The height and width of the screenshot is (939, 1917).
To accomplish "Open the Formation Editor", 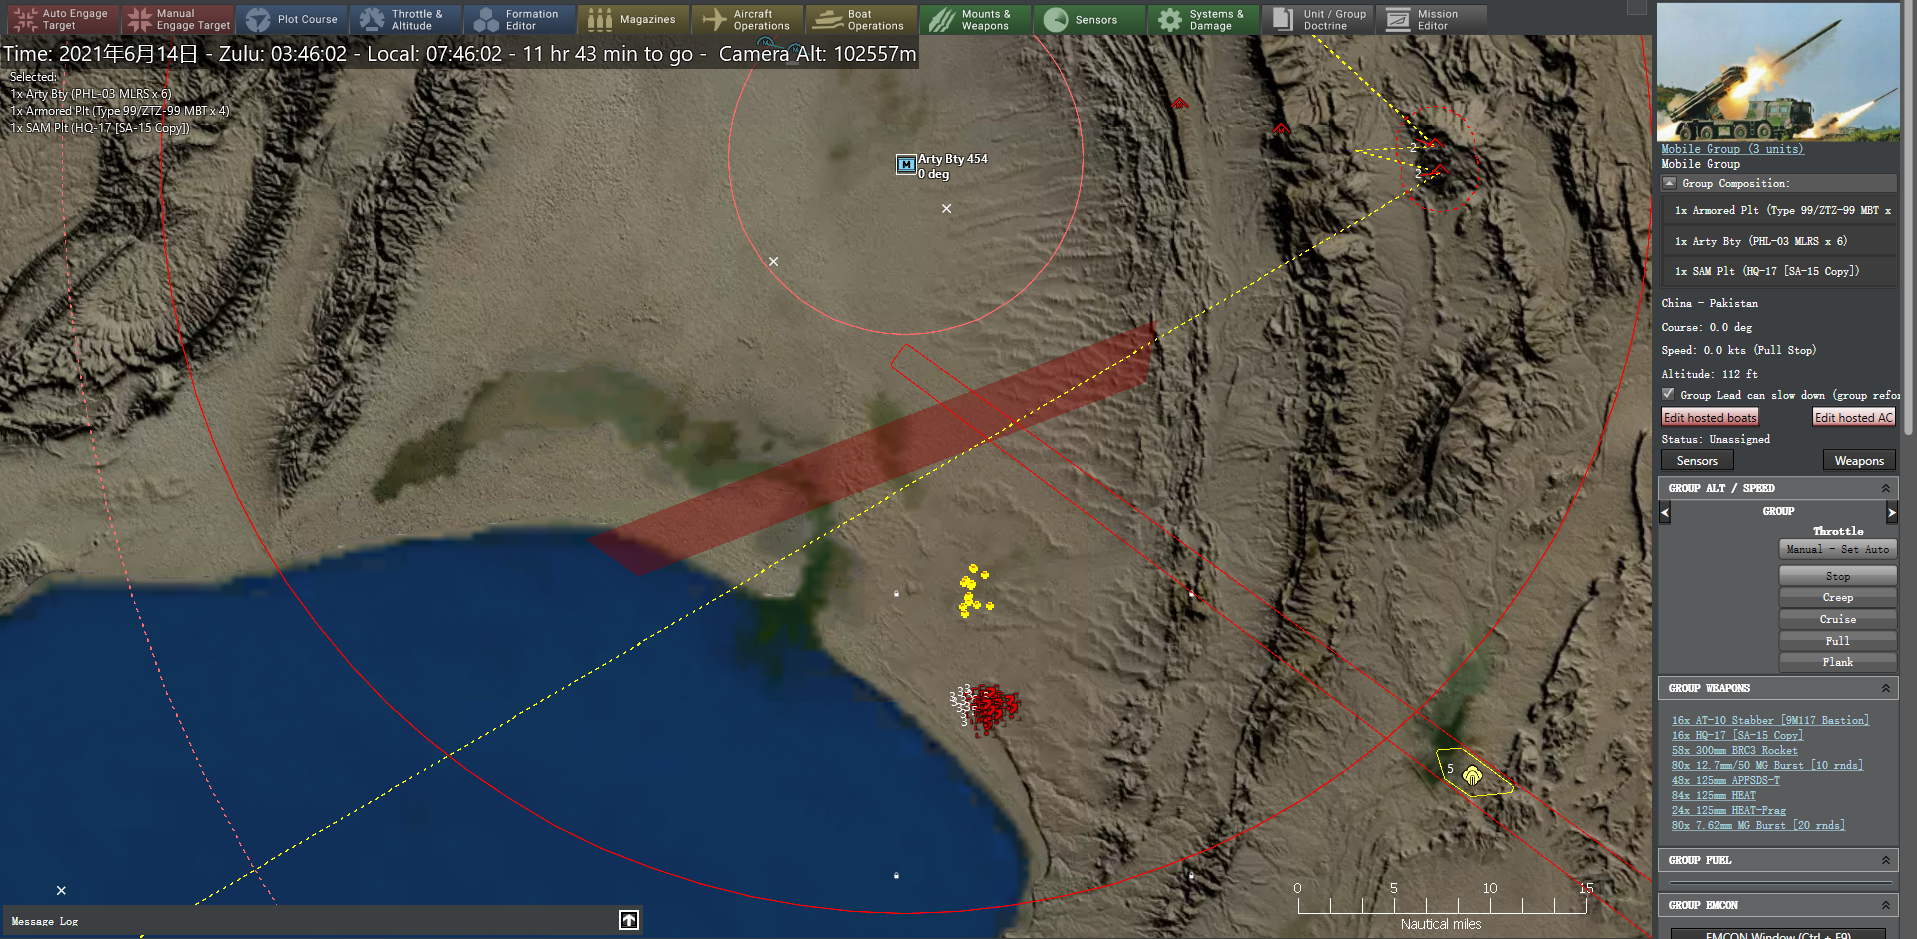I will pos(520,19).
